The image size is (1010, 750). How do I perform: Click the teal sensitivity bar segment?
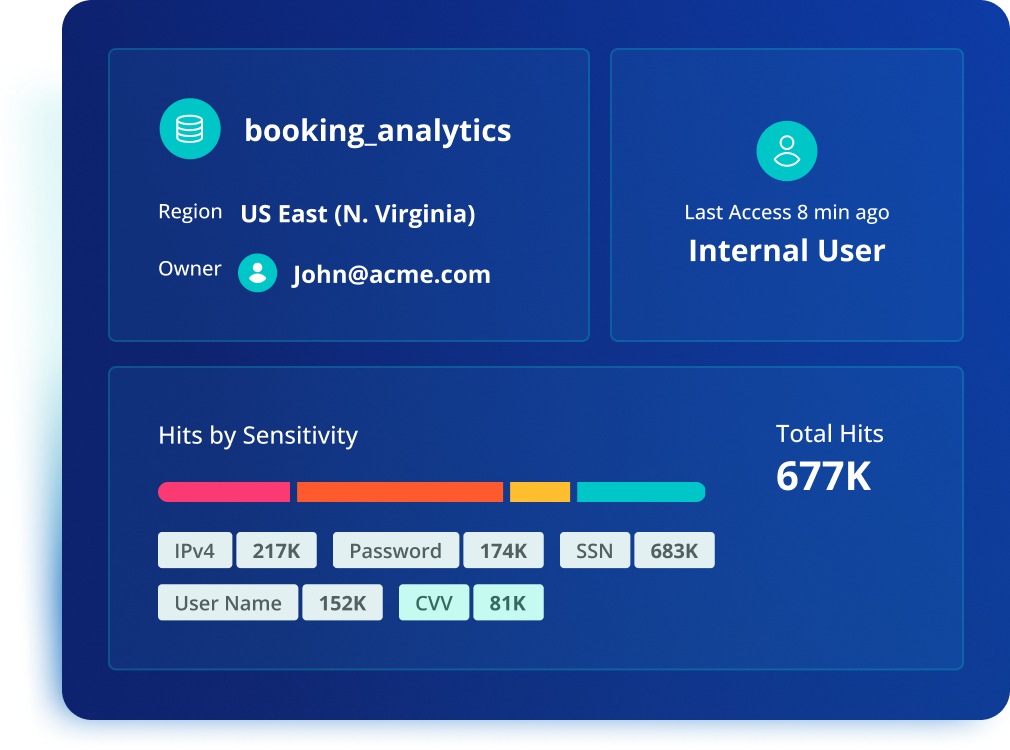pyautogui.click(x=641, y=492)
